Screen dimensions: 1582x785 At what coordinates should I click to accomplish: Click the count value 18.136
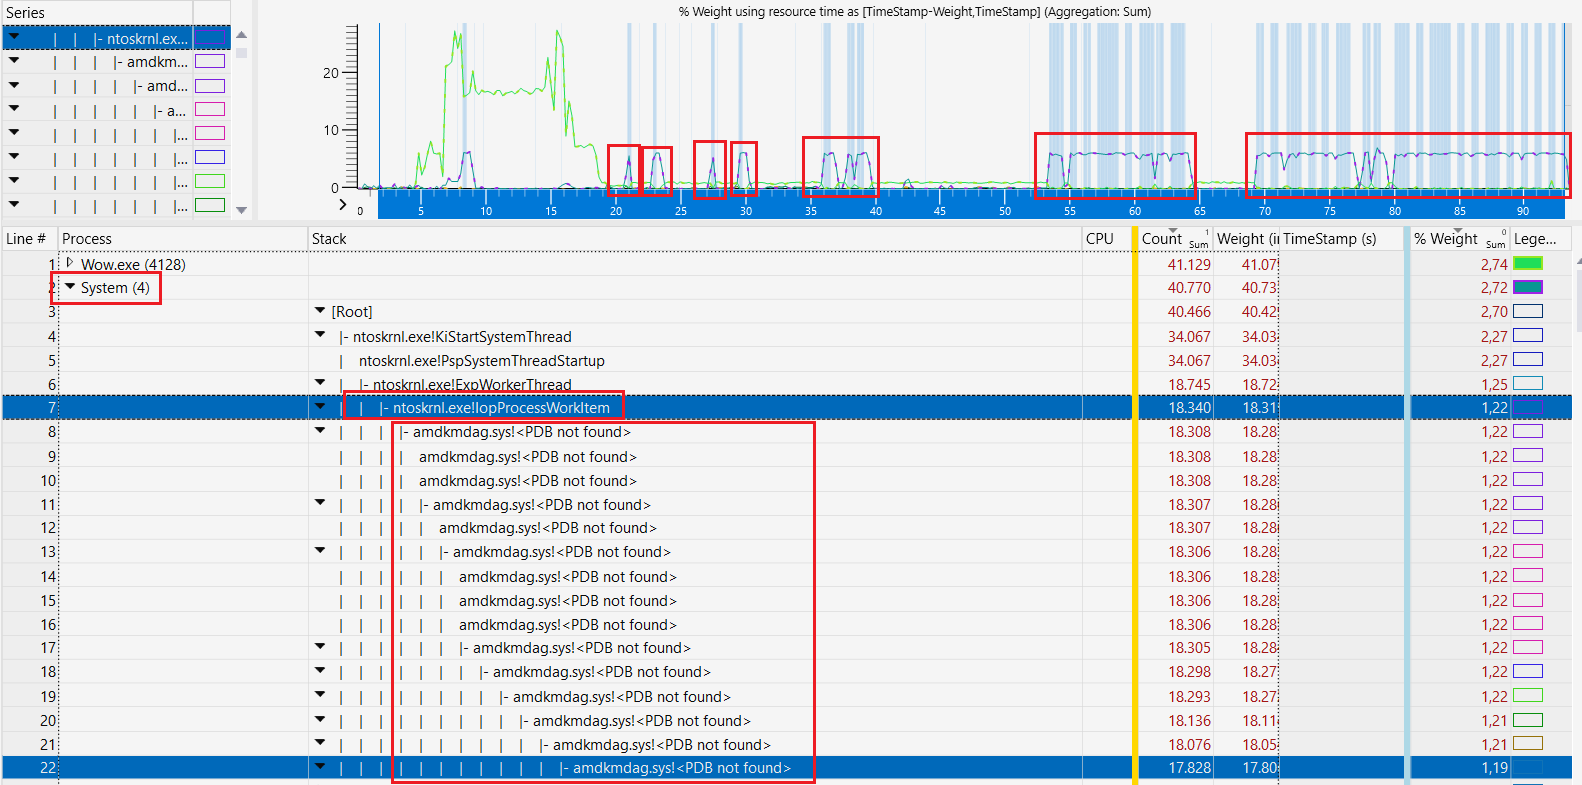(1189, 720)
